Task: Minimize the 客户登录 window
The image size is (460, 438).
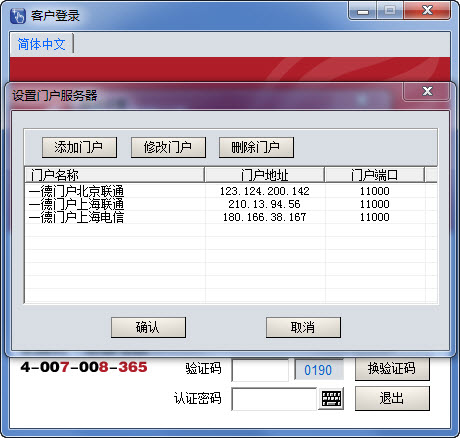Action: pos(363,11)
